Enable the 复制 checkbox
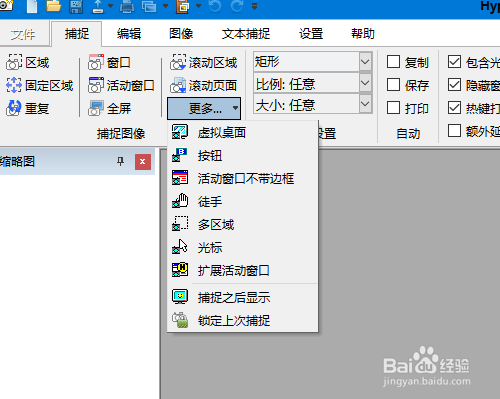500x399 pixels. [x=393, y=62]
